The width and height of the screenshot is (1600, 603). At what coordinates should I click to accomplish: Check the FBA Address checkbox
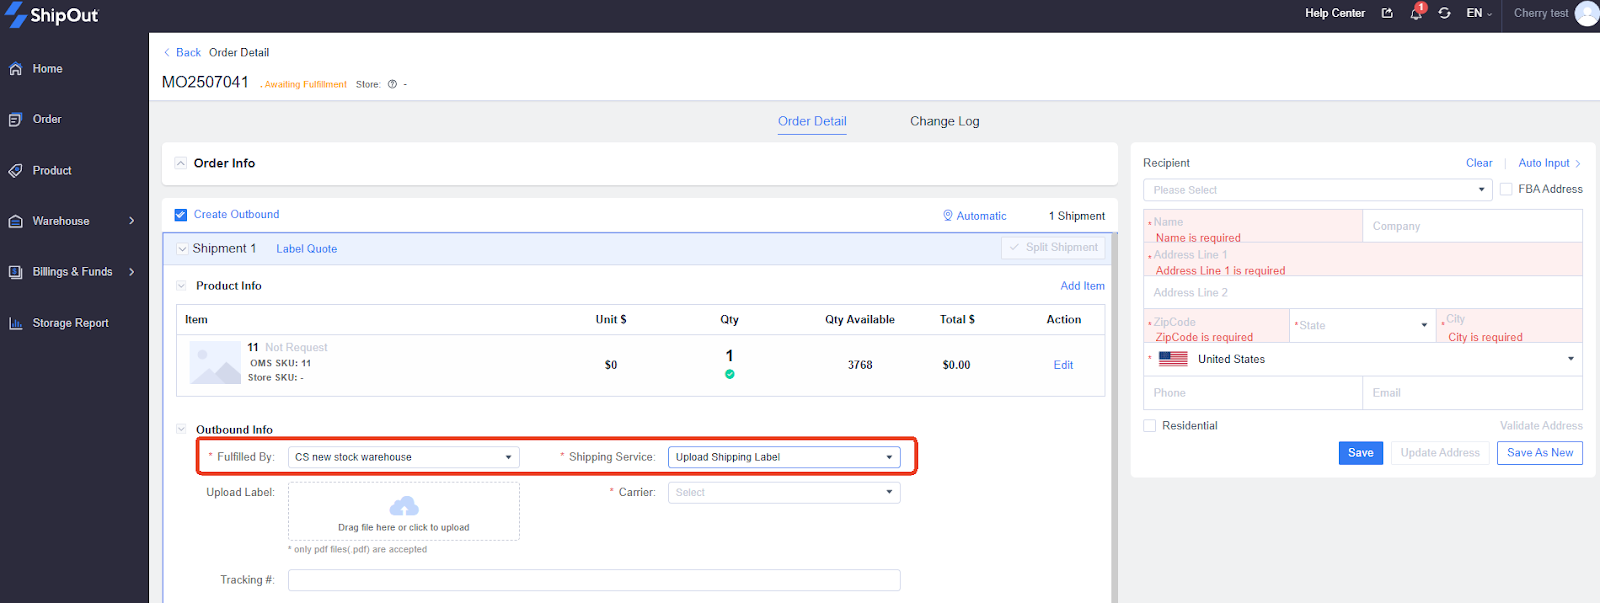pyautogui.click(x=1506, y=189)
